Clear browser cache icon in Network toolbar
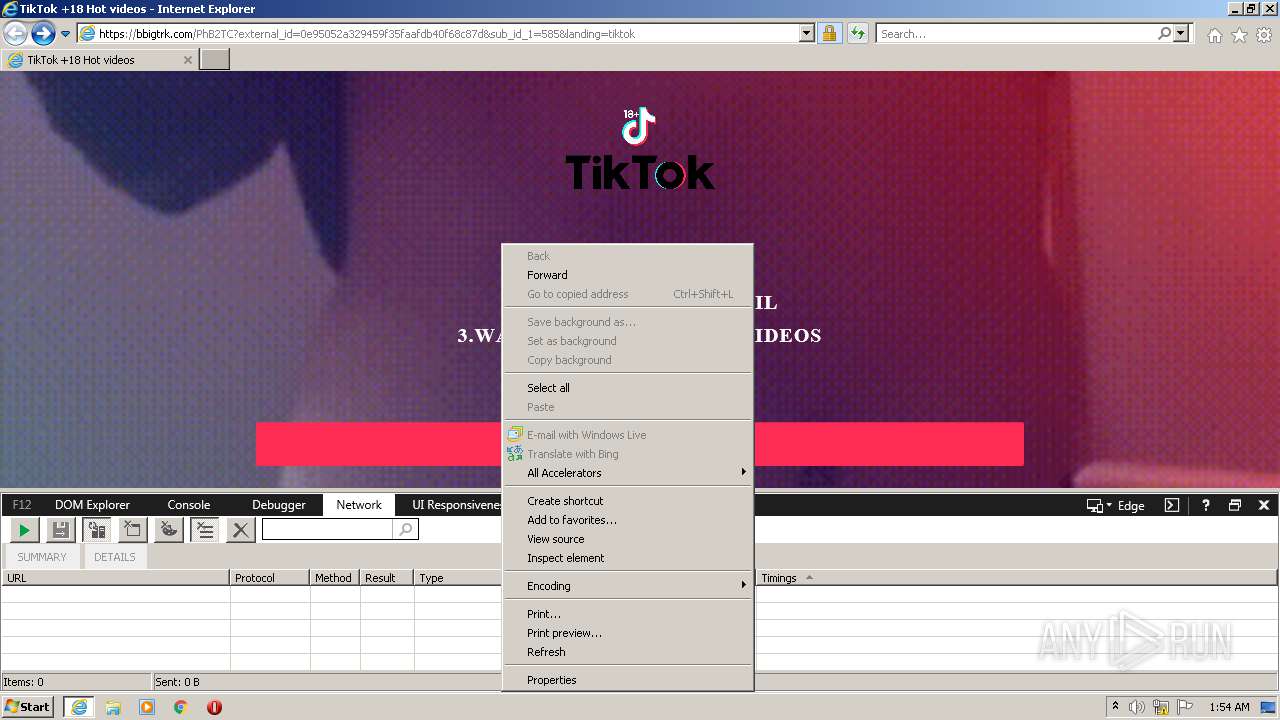1280x720 pixels. 132,530
